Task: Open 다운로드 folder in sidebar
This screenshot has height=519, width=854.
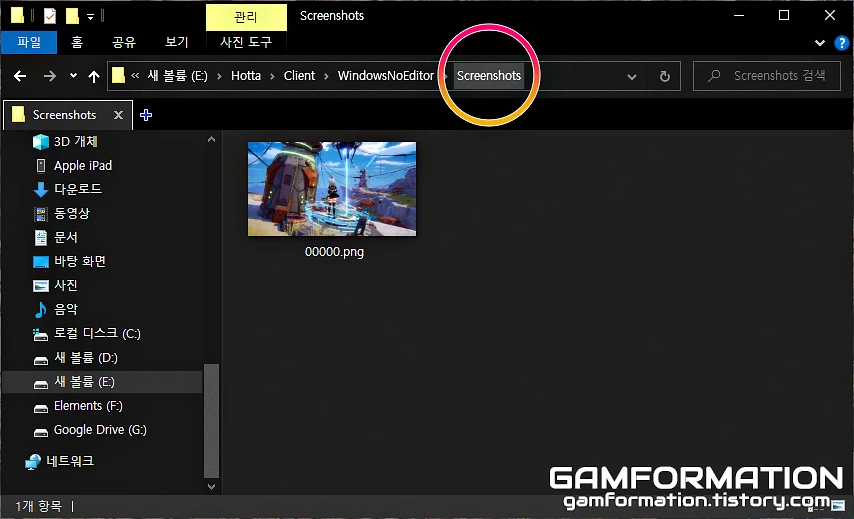Action: click(x=68, y=189)
